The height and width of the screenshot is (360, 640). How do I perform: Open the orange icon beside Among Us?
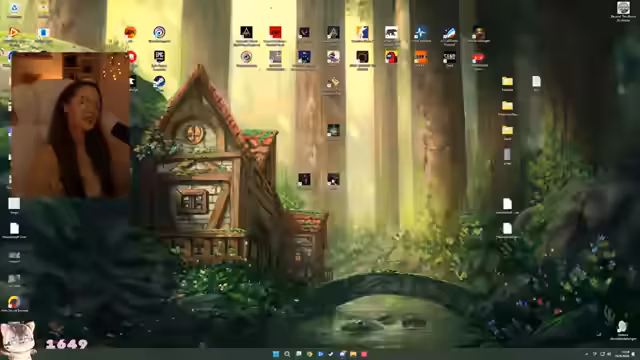421,57
